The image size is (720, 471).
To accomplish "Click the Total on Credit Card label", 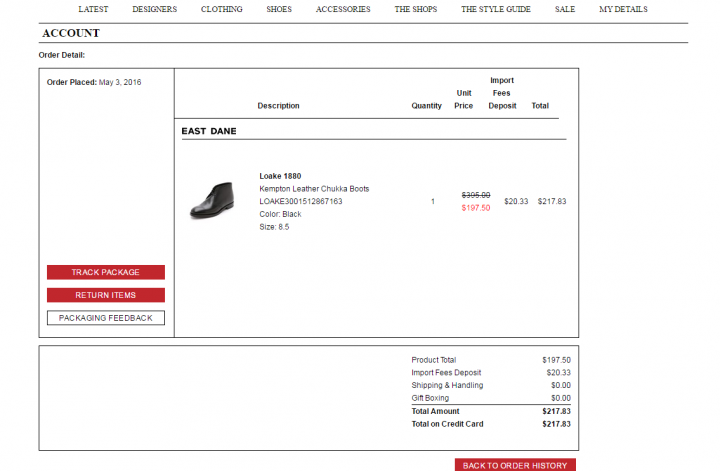I will 447,424.
